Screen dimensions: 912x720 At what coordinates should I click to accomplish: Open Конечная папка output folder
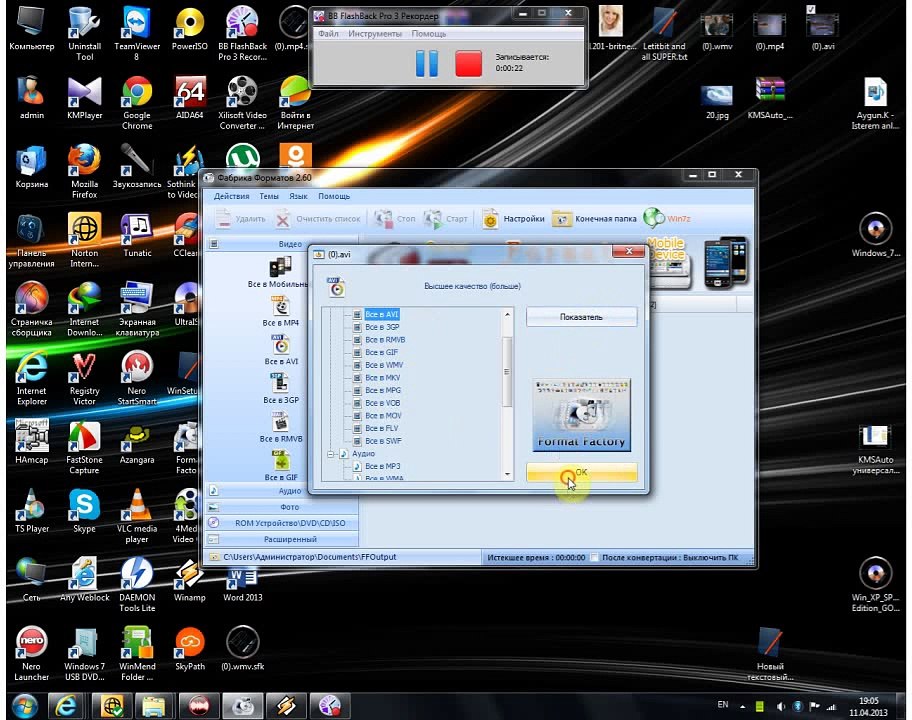594,219
